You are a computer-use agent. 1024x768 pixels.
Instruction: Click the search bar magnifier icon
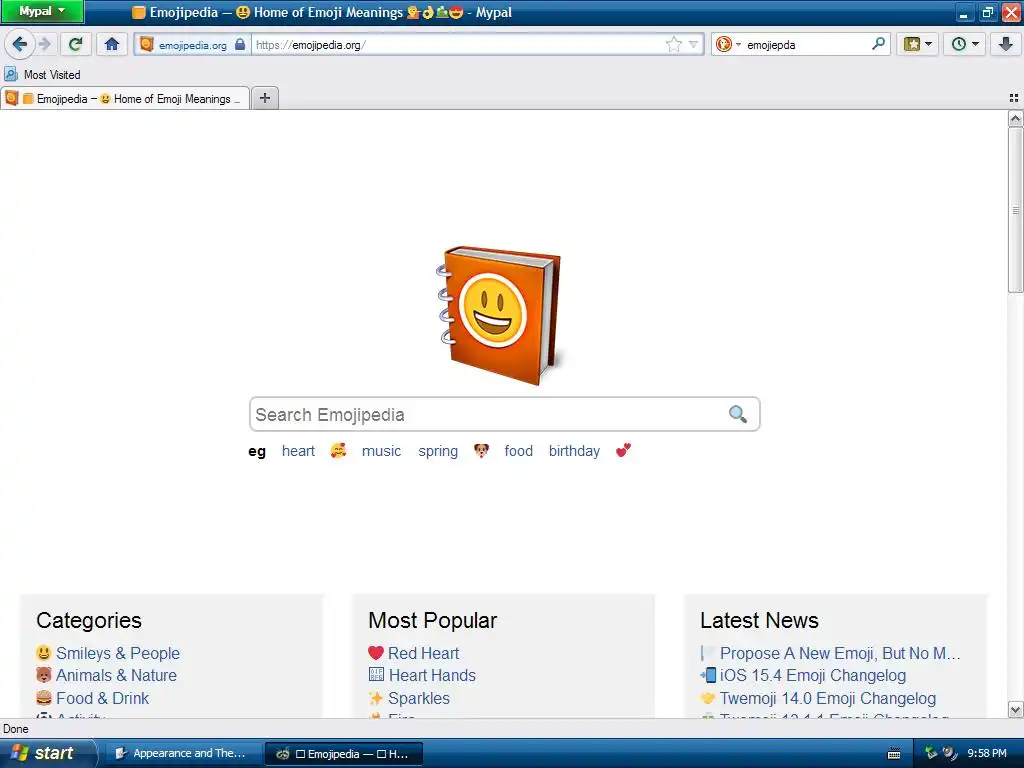coord(878,44)
